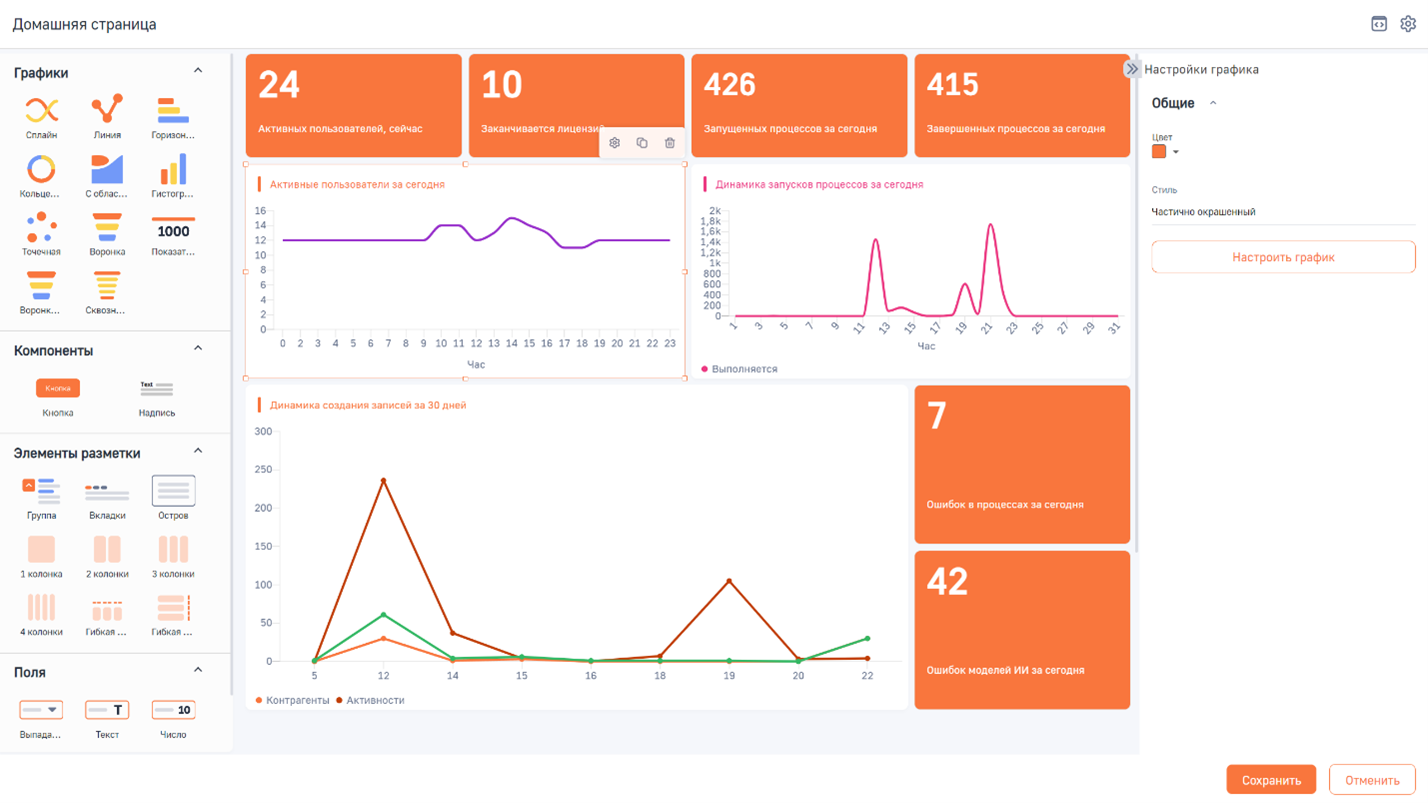This screenshot has height=803, width=1428.
Task: Select the Сквозн... funnel chart icon
Action: 107,293
